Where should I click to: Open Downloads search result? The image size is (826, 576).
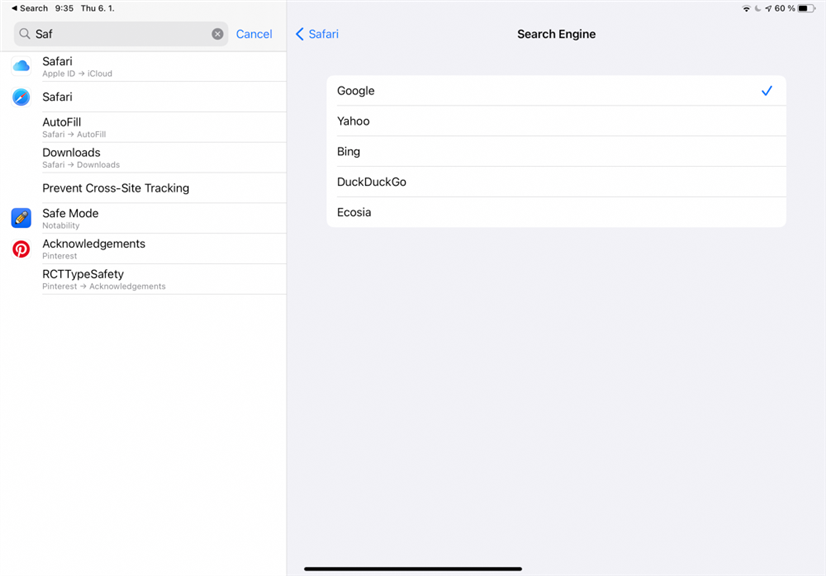(150, 157)
